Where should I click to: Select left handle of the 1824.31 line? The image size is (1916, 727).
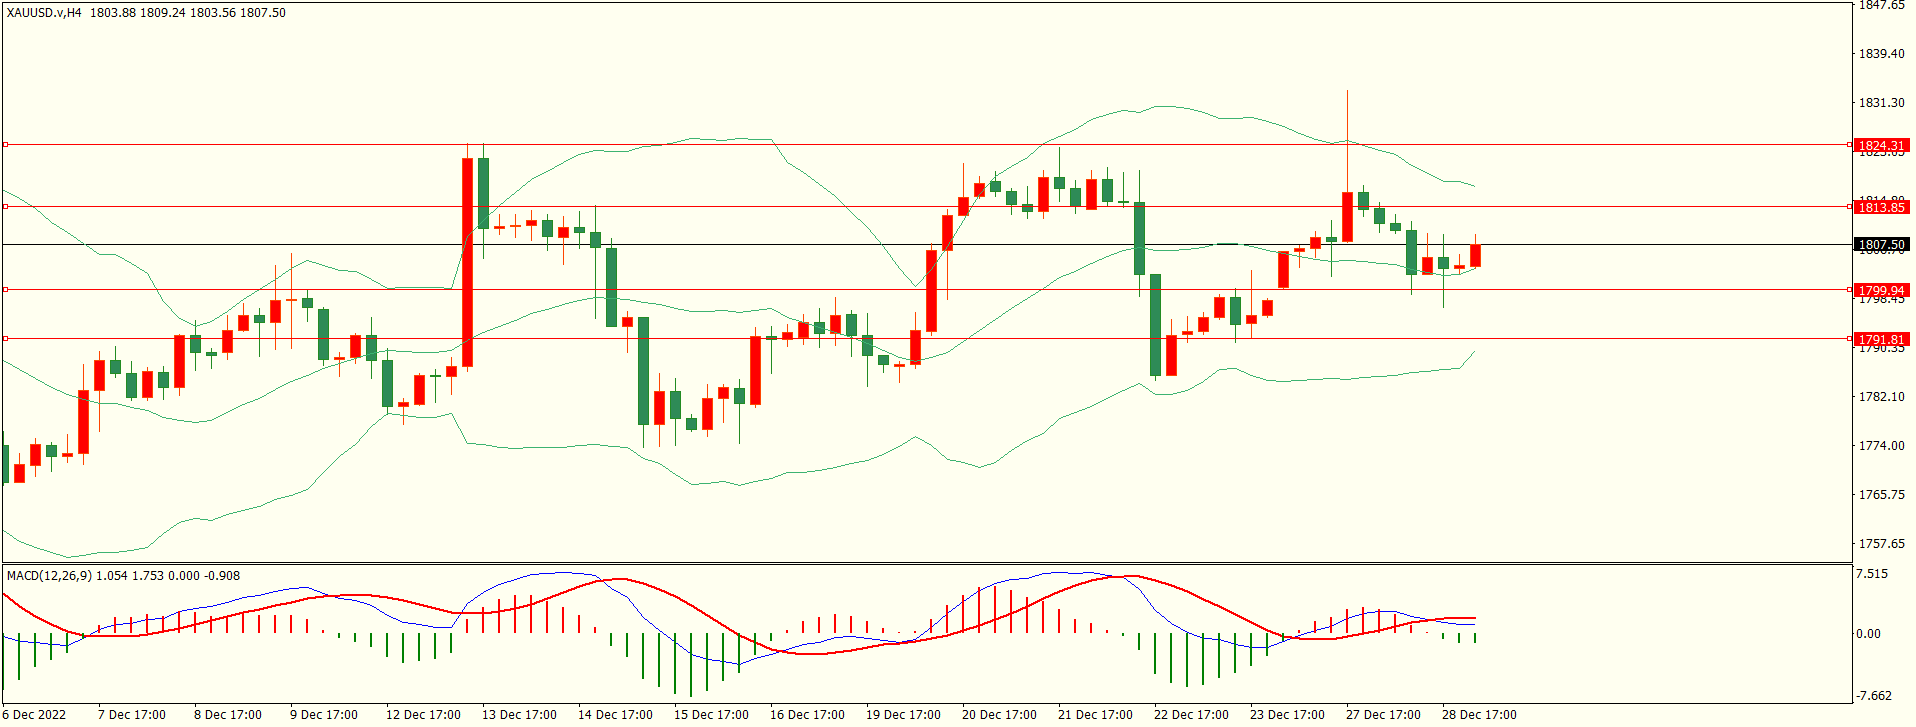coord(5,145)
